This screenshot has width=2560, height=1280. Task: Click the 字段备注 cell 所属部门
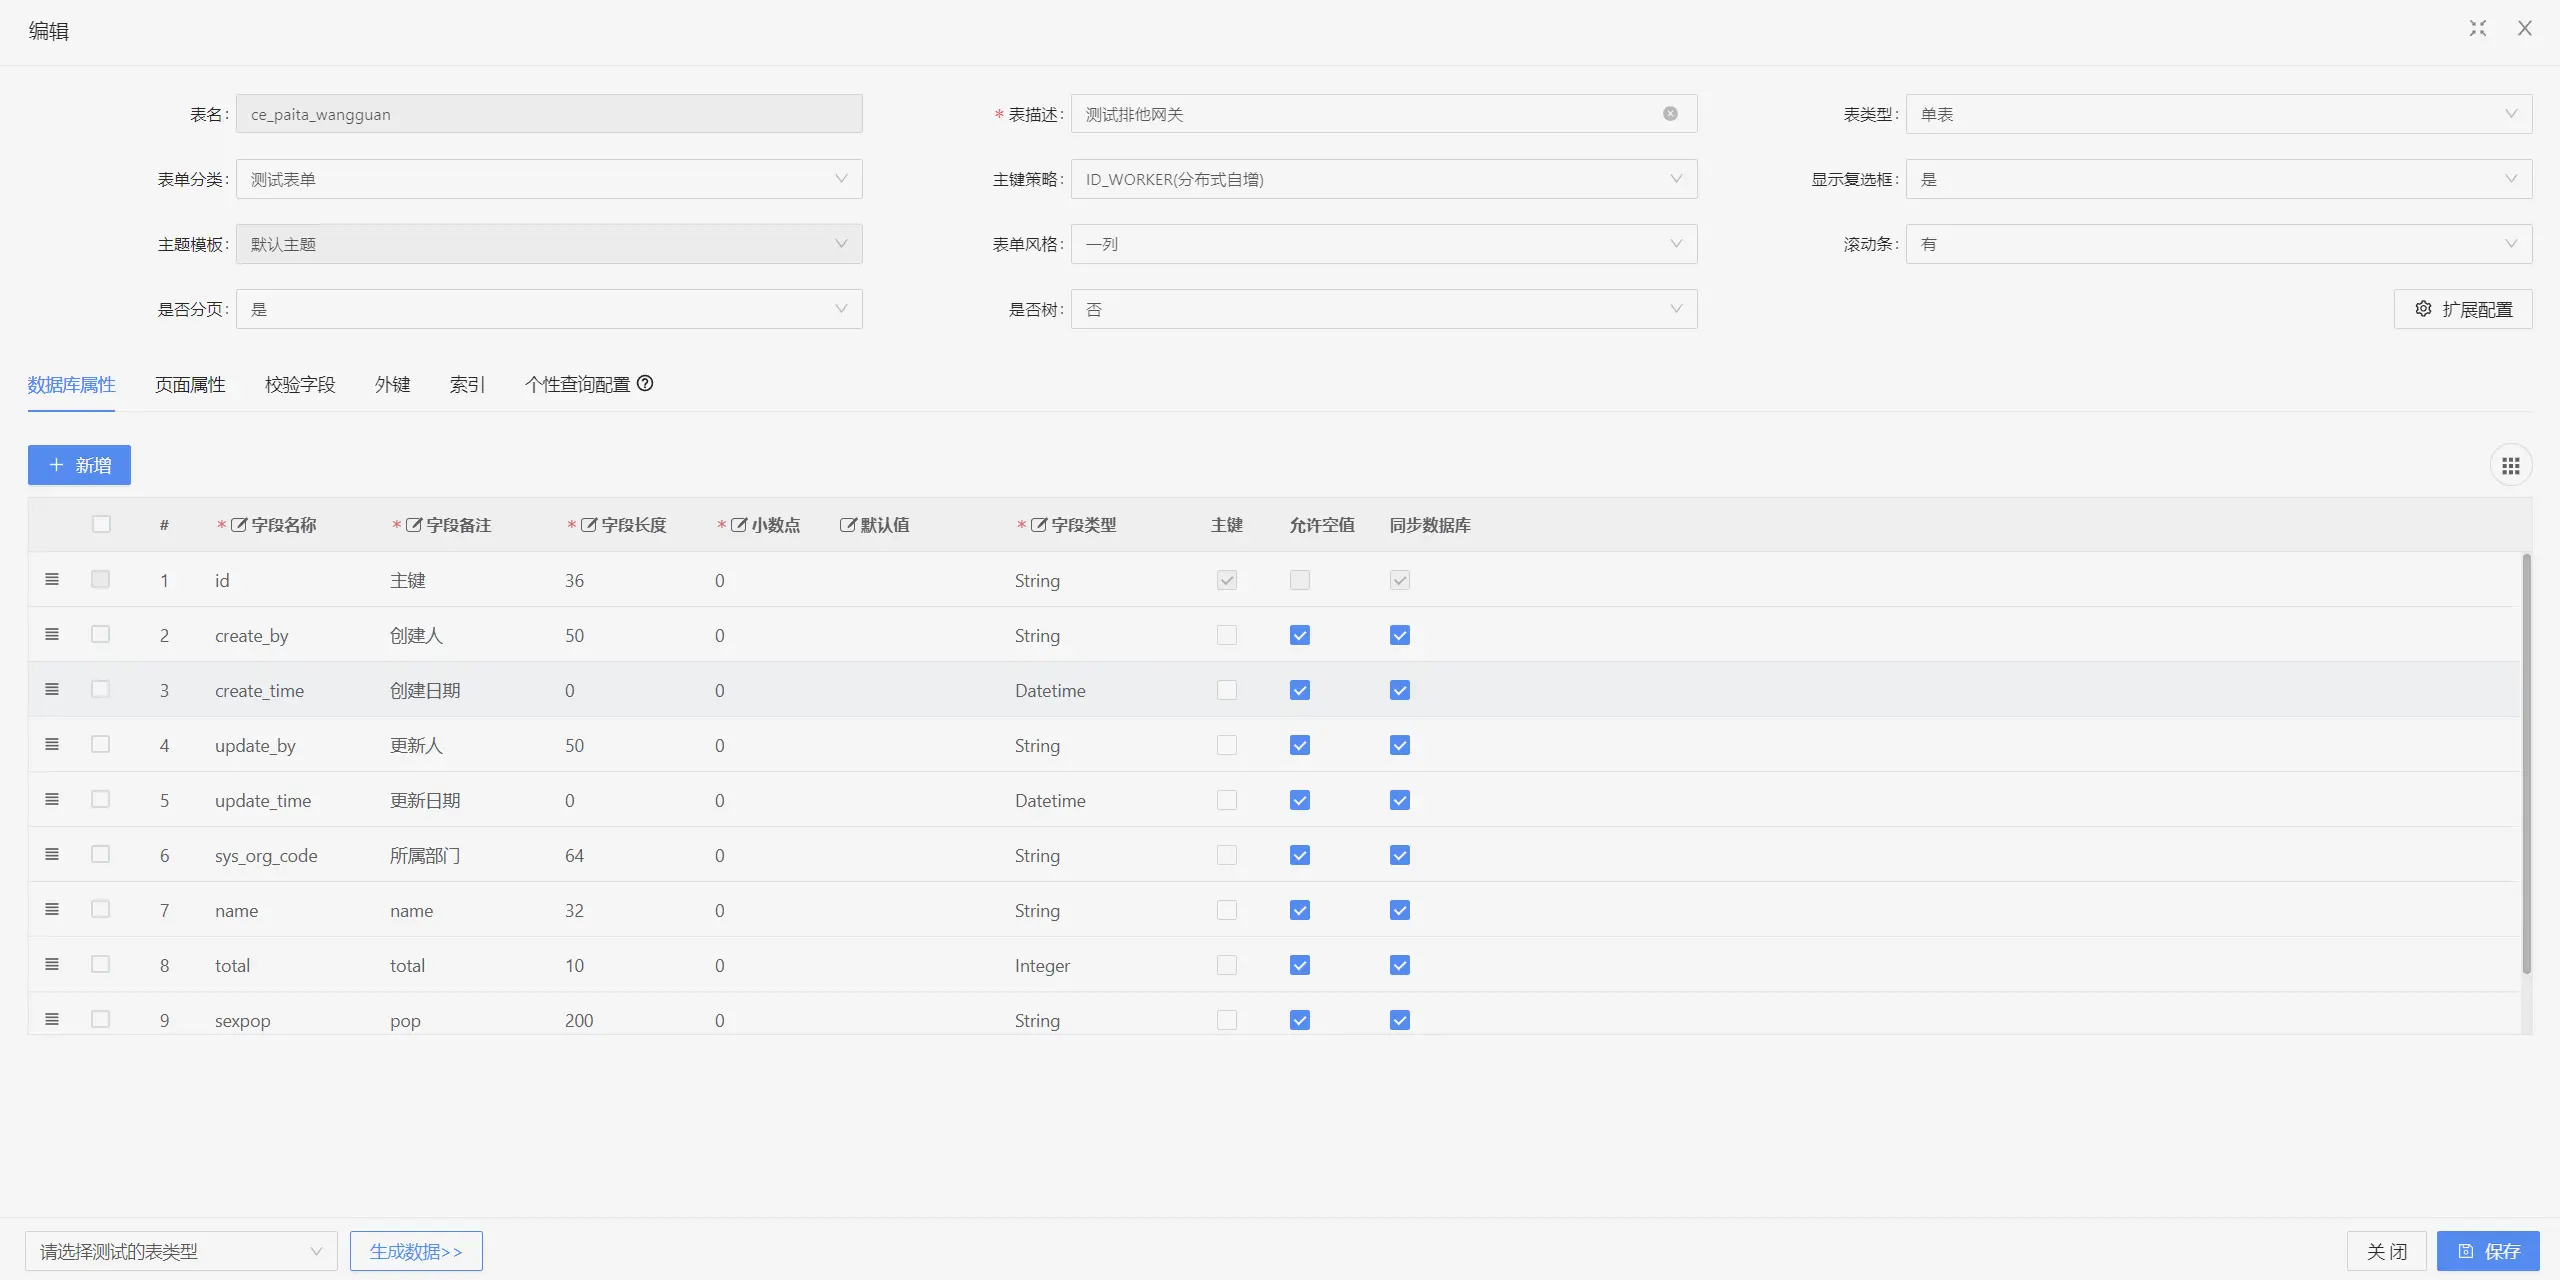425,855
